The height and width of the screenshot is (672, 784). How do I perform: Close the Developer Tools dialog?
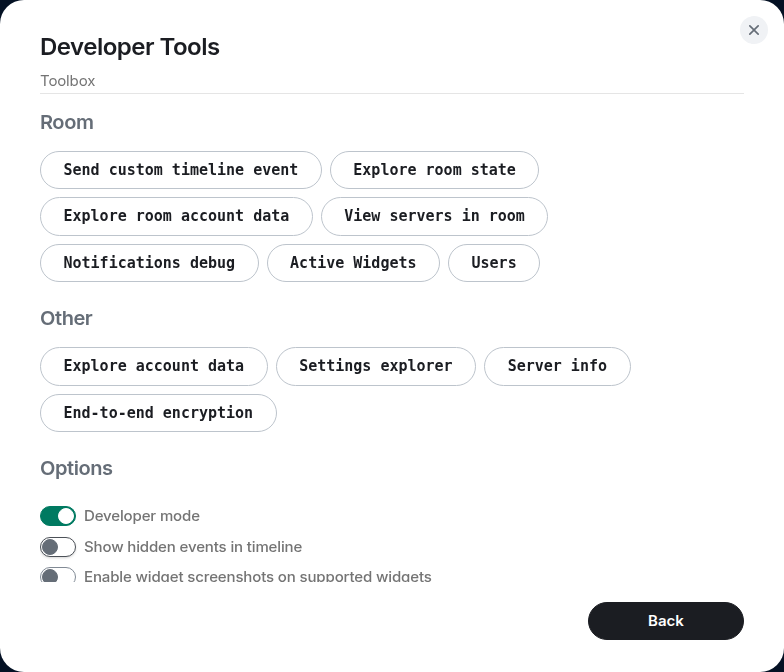pos(754,30)
